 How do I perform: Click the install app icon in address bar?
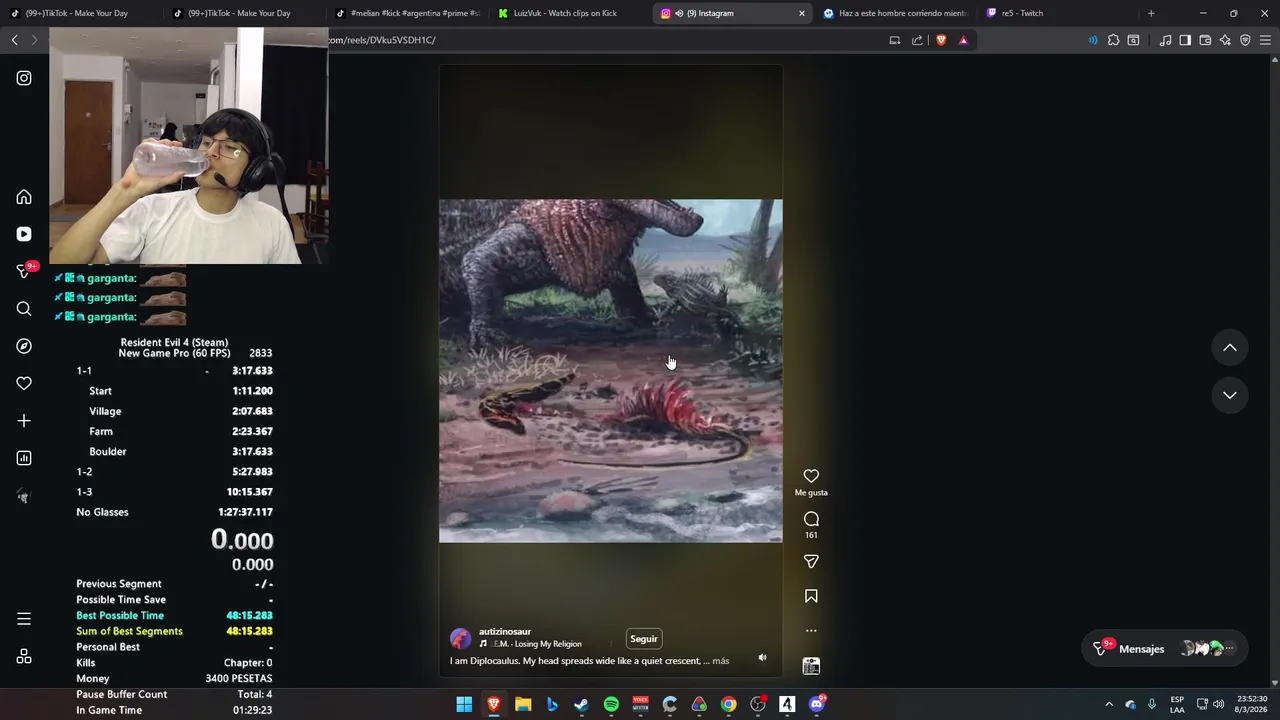point(895,40)
